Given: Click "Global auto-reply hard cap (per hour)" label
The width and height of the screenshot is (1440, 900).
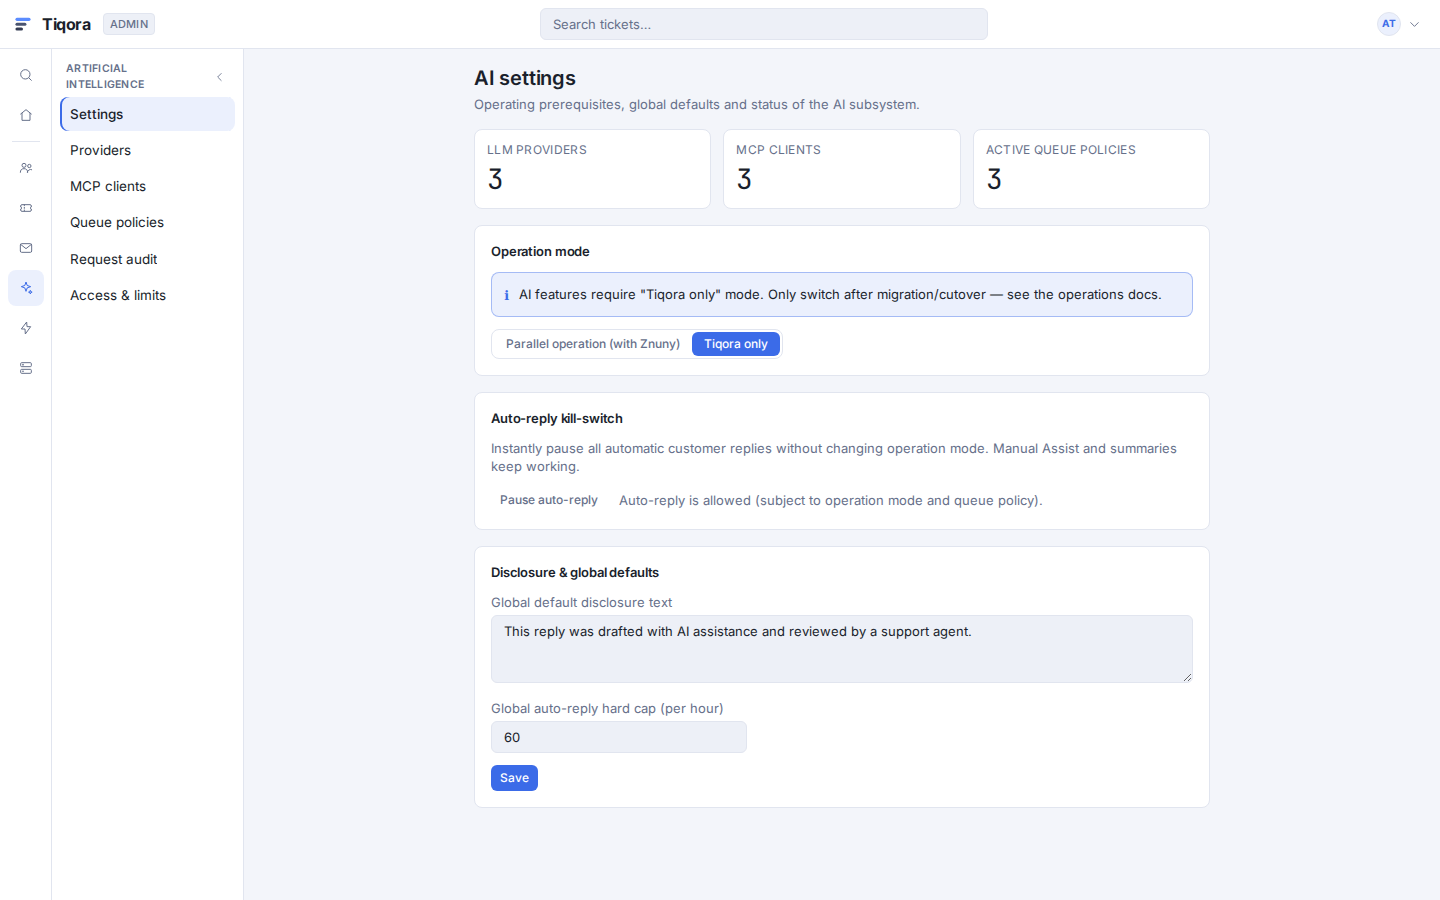Looking at the screenshot, I should (x=607, y=708).
